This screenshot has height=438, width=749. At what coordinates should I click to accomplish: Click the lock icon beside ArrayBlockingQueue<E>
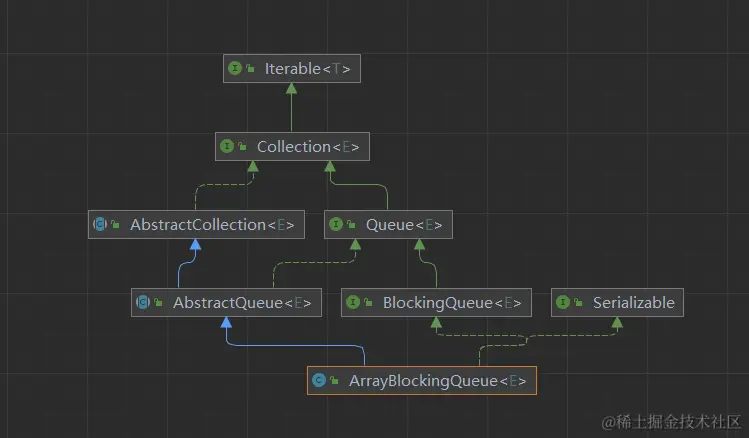pos(334,380)
